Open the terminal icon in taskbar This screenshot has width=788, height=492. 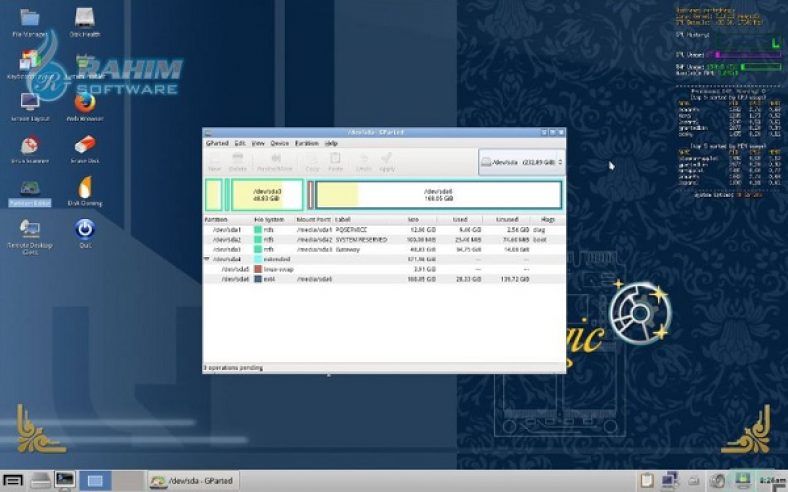pos(65,480)
